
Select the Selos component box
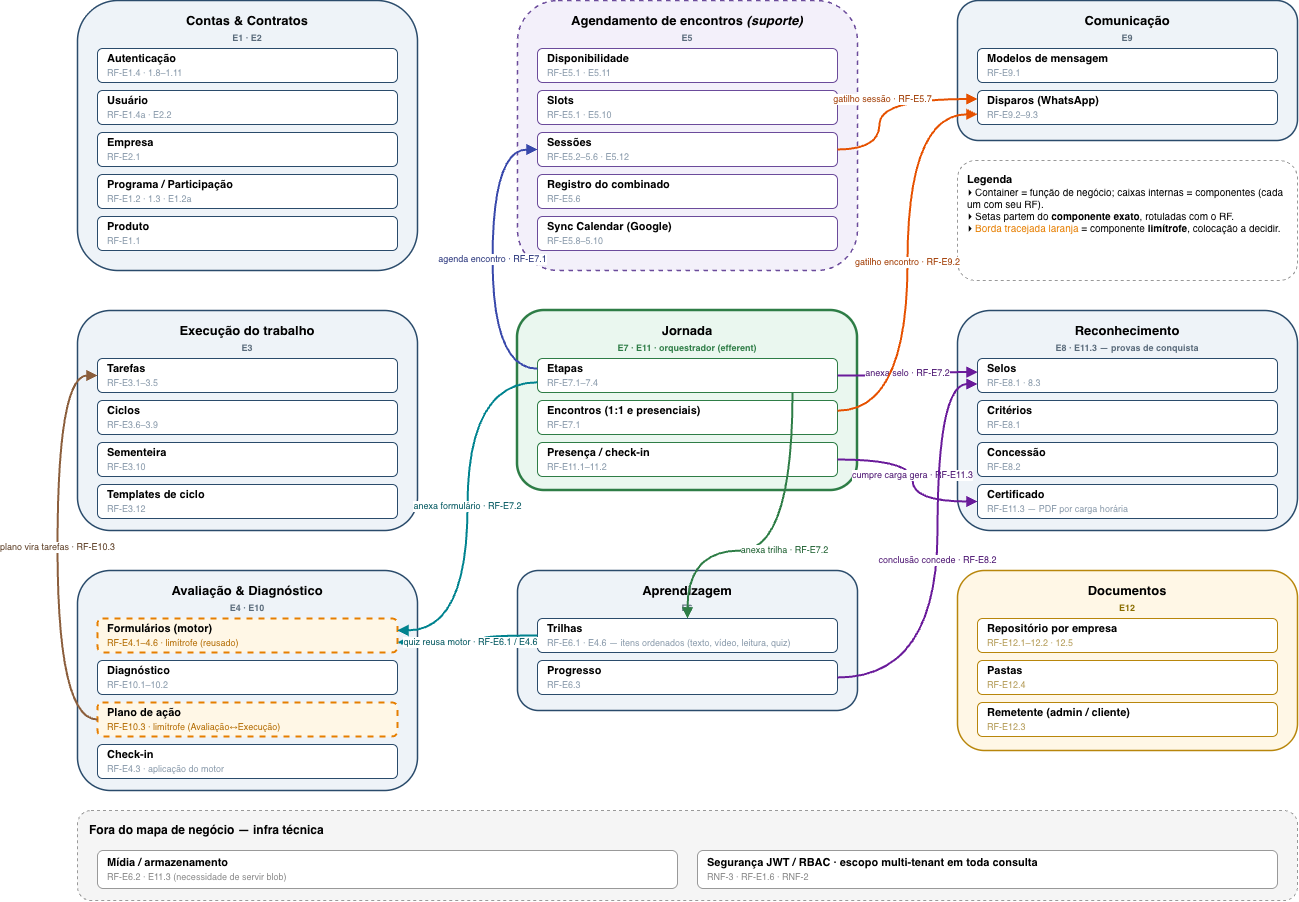click(x=1127, y=375)
